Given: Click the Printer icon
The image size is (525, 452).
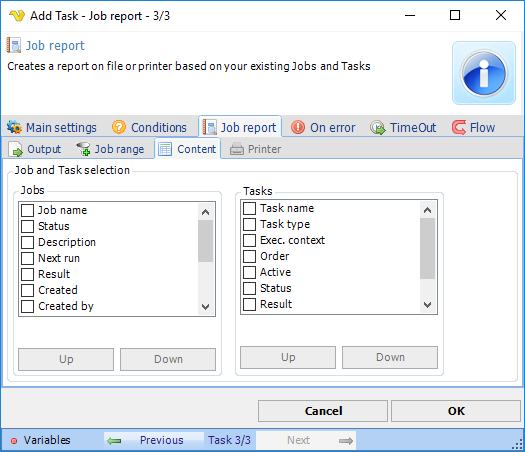Looking at the screenshot, I should click(237, 149).
